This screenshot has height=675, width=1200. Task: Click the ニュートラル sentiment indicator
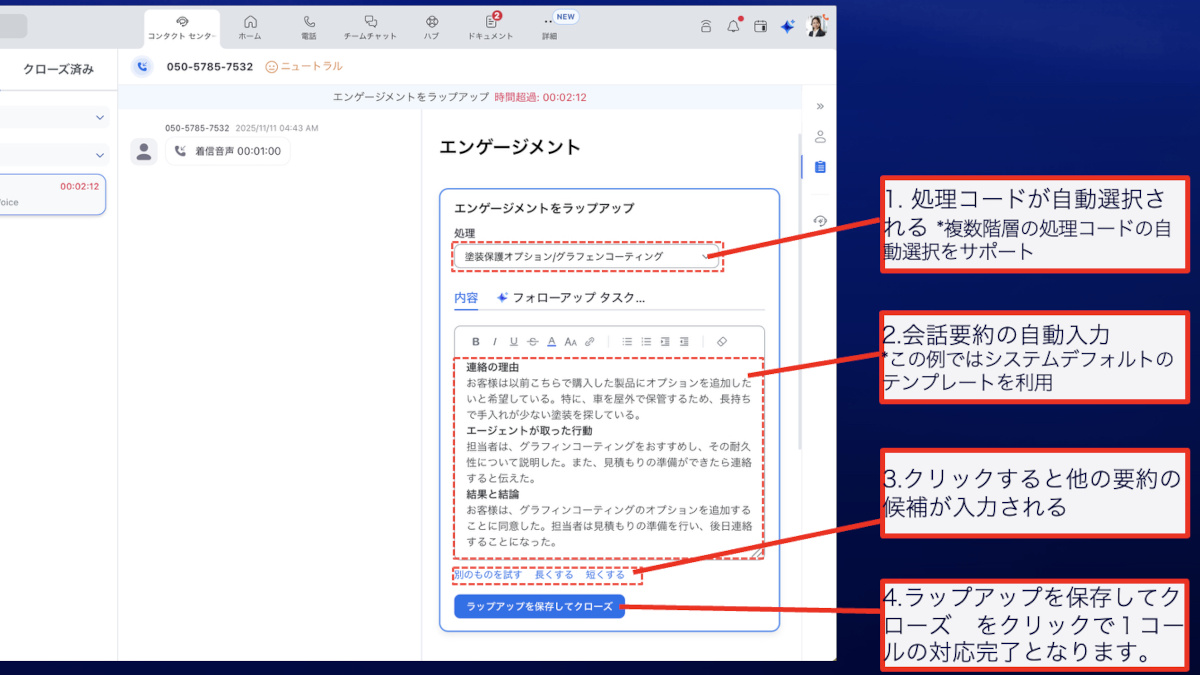click(304, 66)
